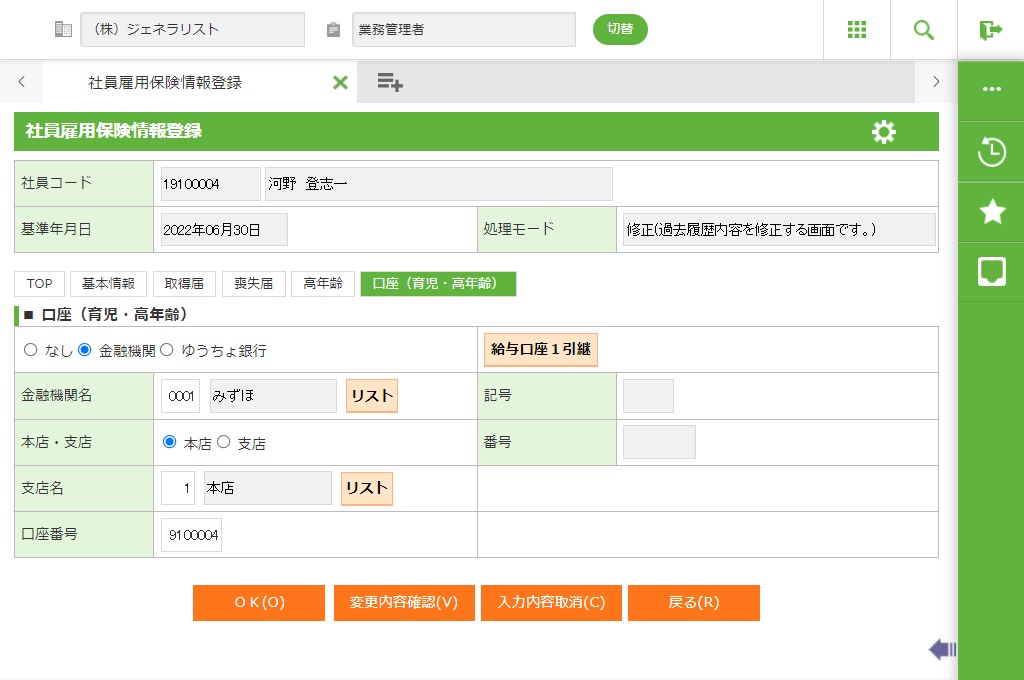The width and height of the screenshot is (1024, 680).
Task: Select the なし radio button
Action: pyautogui.click(x=30, y=350)
